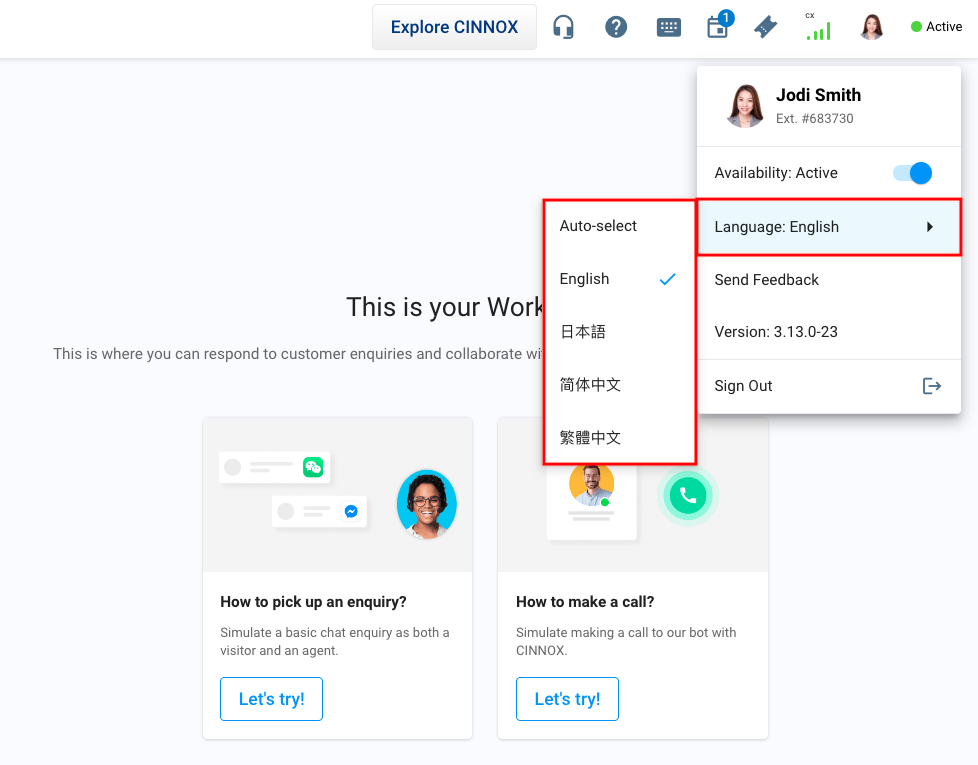Open the help question mark icon
Screen dimensions: 978x765
coord(616,27)
